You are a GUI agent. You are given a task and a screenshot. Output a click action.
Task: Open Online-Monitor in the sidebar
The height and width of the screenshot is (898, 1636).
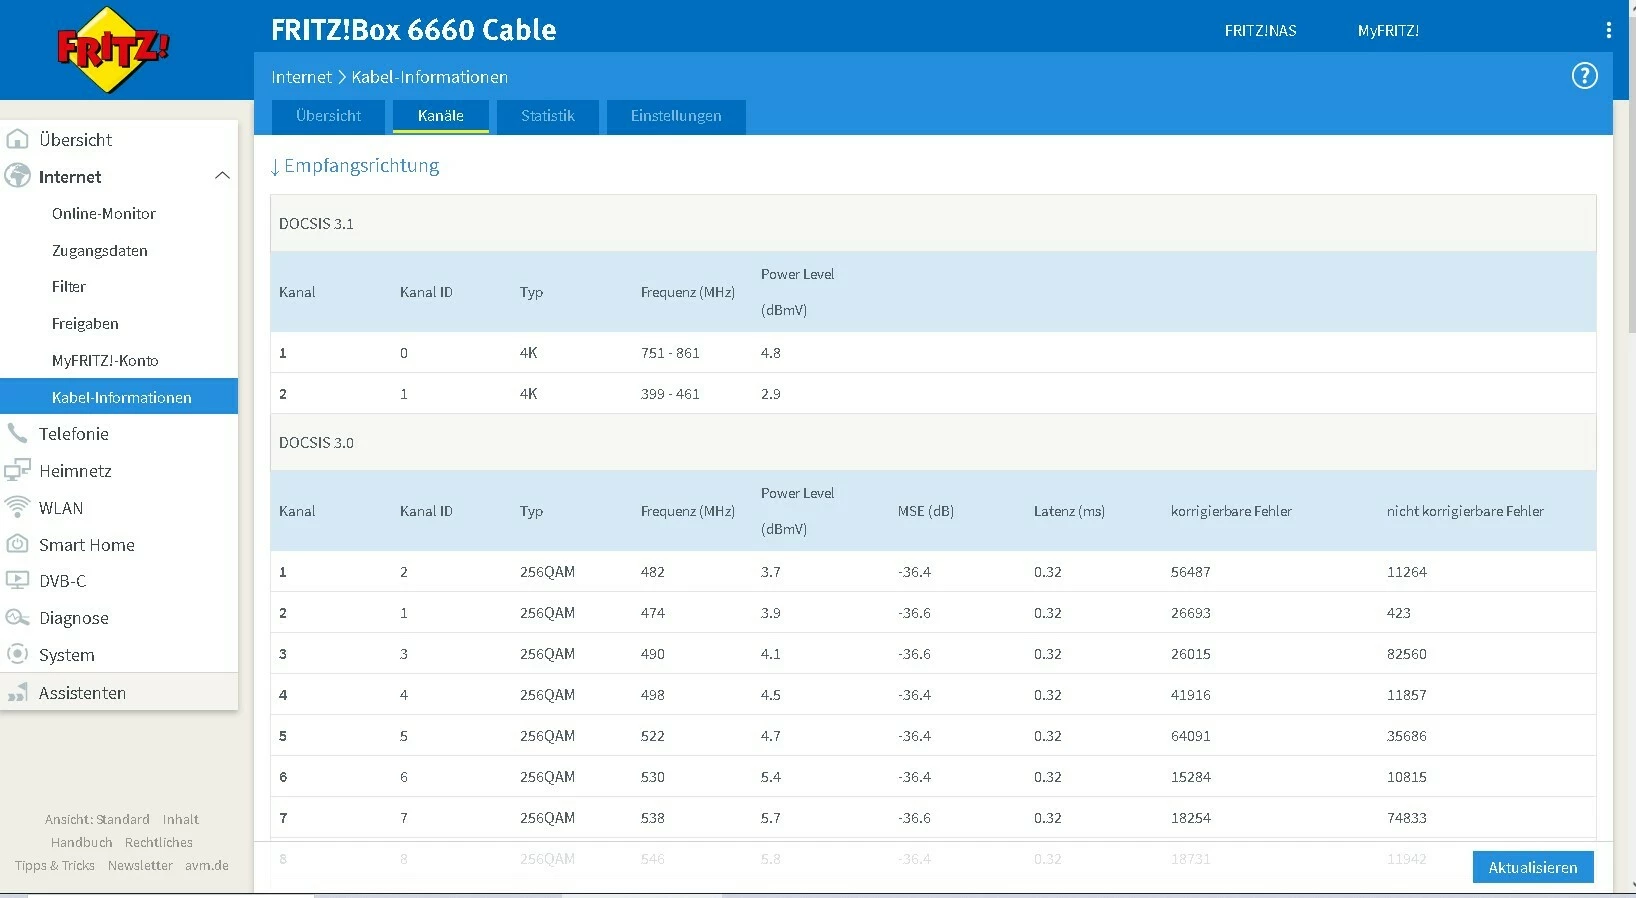coord(104,213)
